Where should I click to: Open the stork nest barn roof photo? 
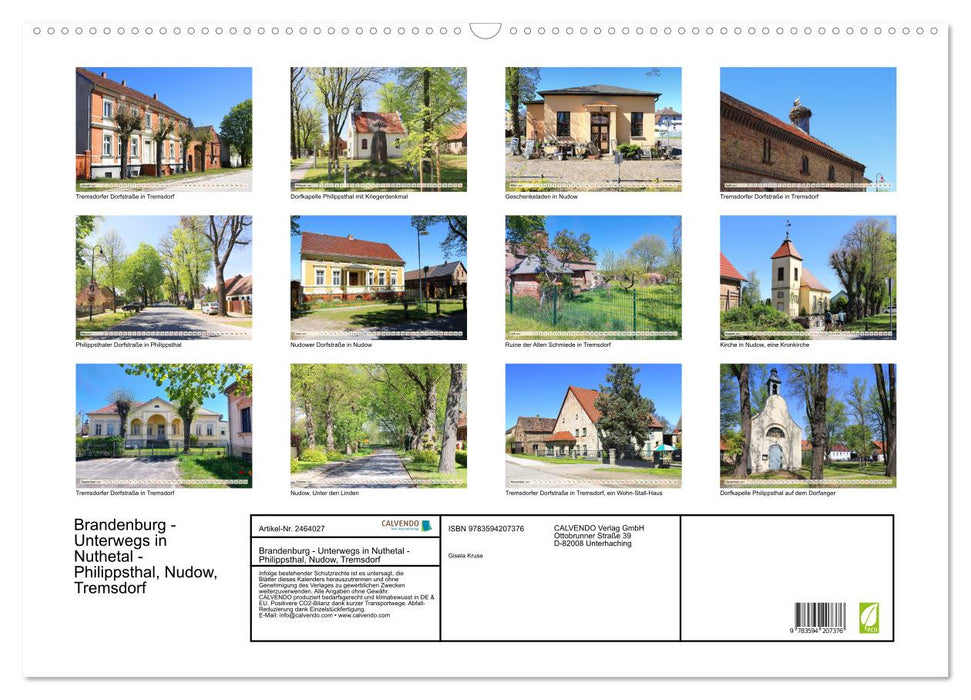tap(808, 129)
